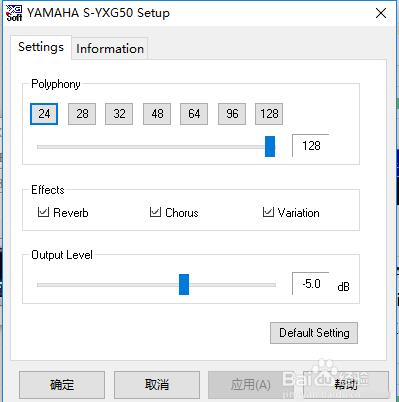Switch to the Information tab
Image resolution: width=399 pixels, height=402 pixels.
point(110,49)
